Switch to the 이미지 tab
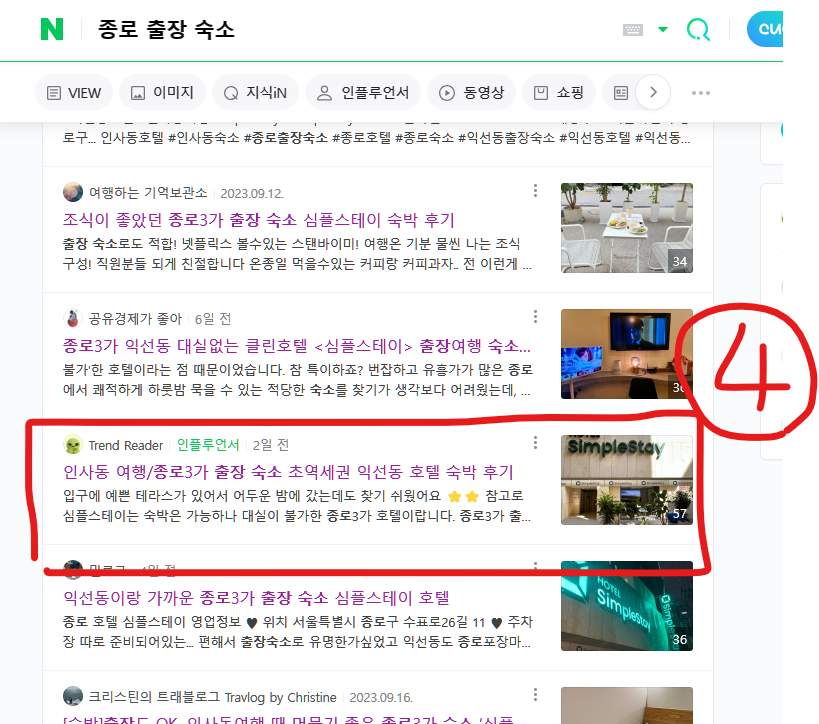Image resolution: width=819 pixels, height=724 pixels. point(162,93)
